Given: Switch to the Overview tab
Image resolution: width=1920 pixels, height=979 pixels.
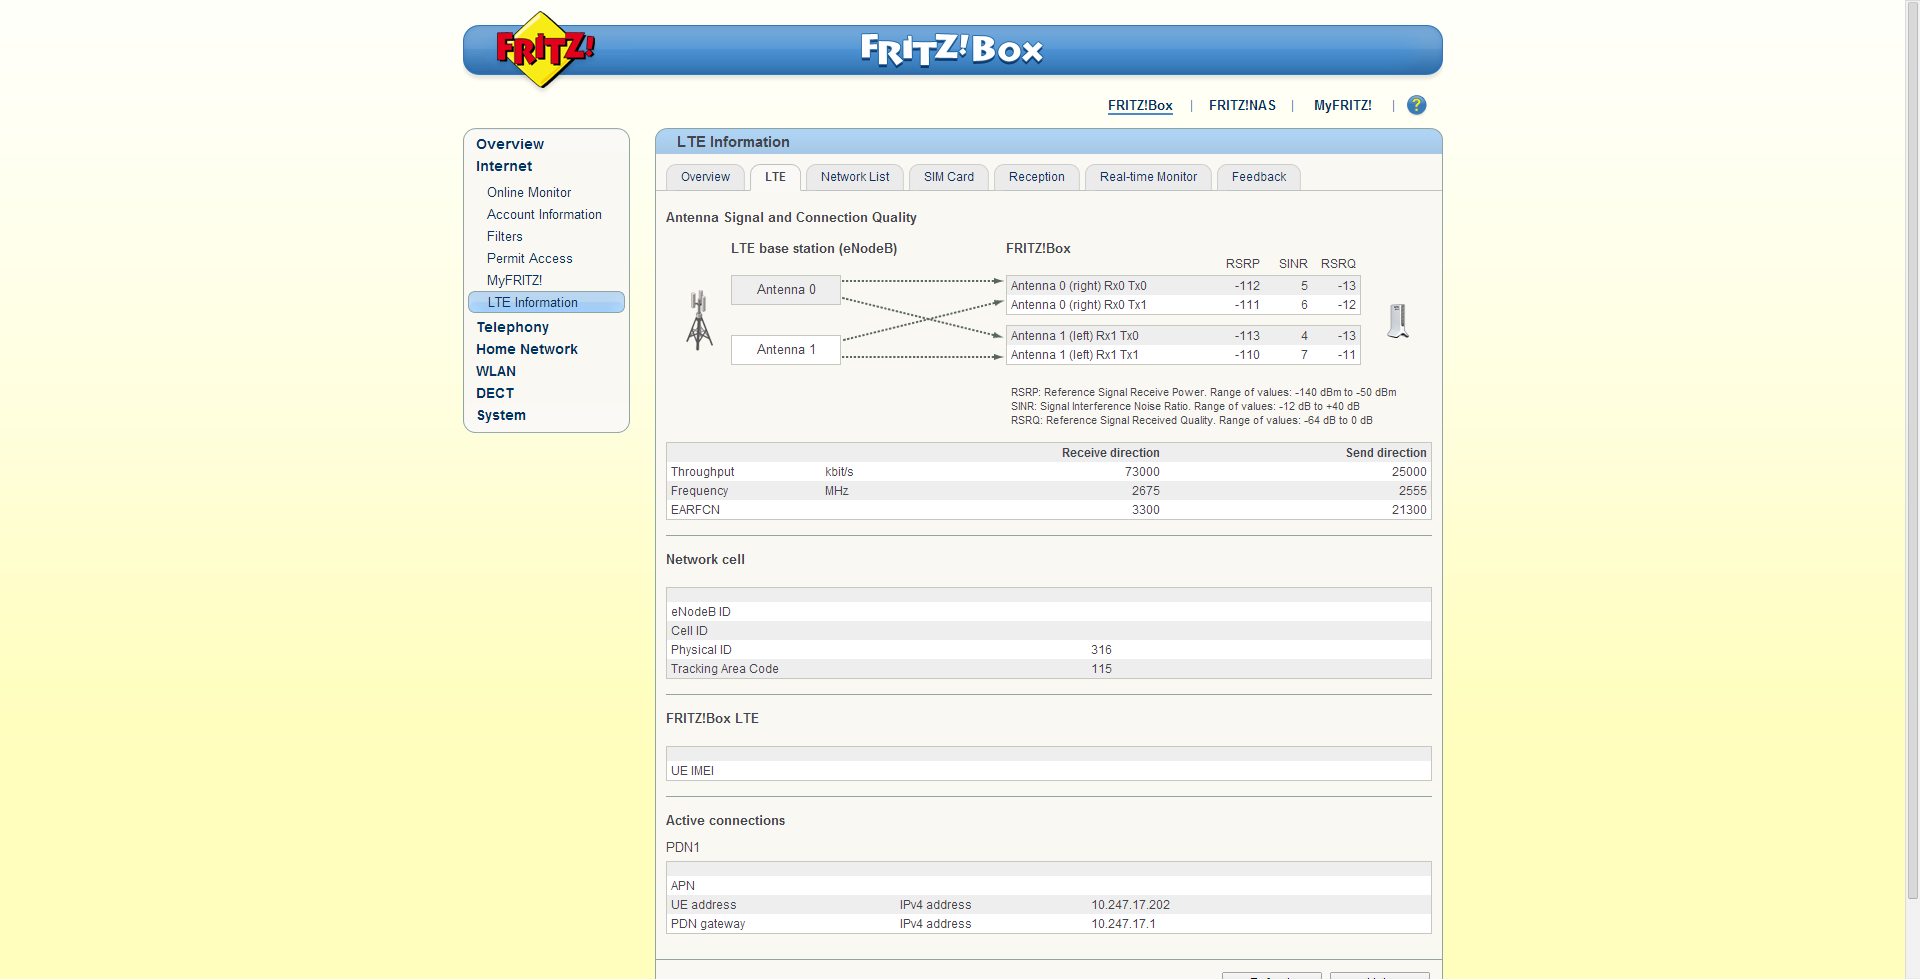Looking at the screenshot, I should click(705, 177).
